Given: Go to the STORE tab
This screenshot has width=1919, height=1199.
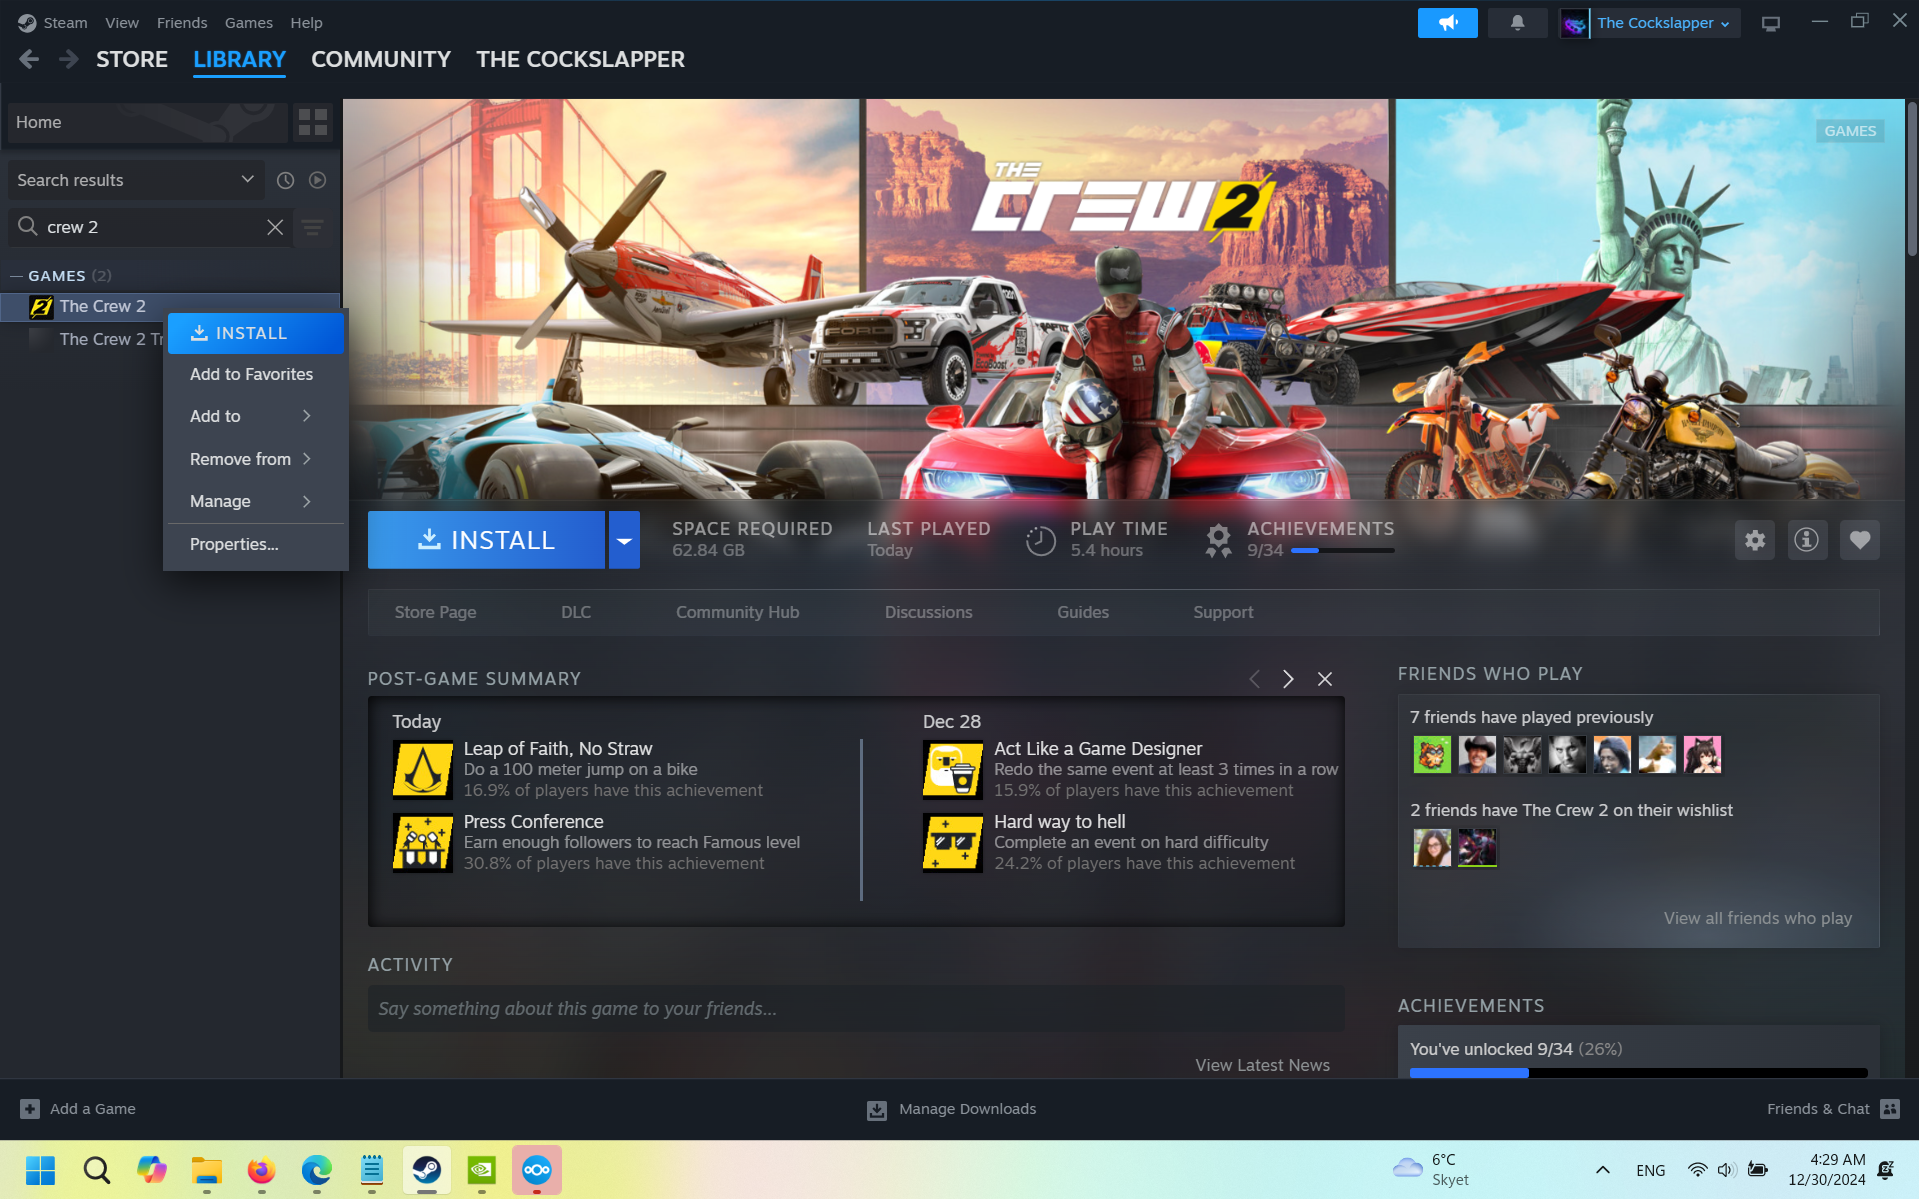Looking at the screenshot, I should tap(132, 59).
